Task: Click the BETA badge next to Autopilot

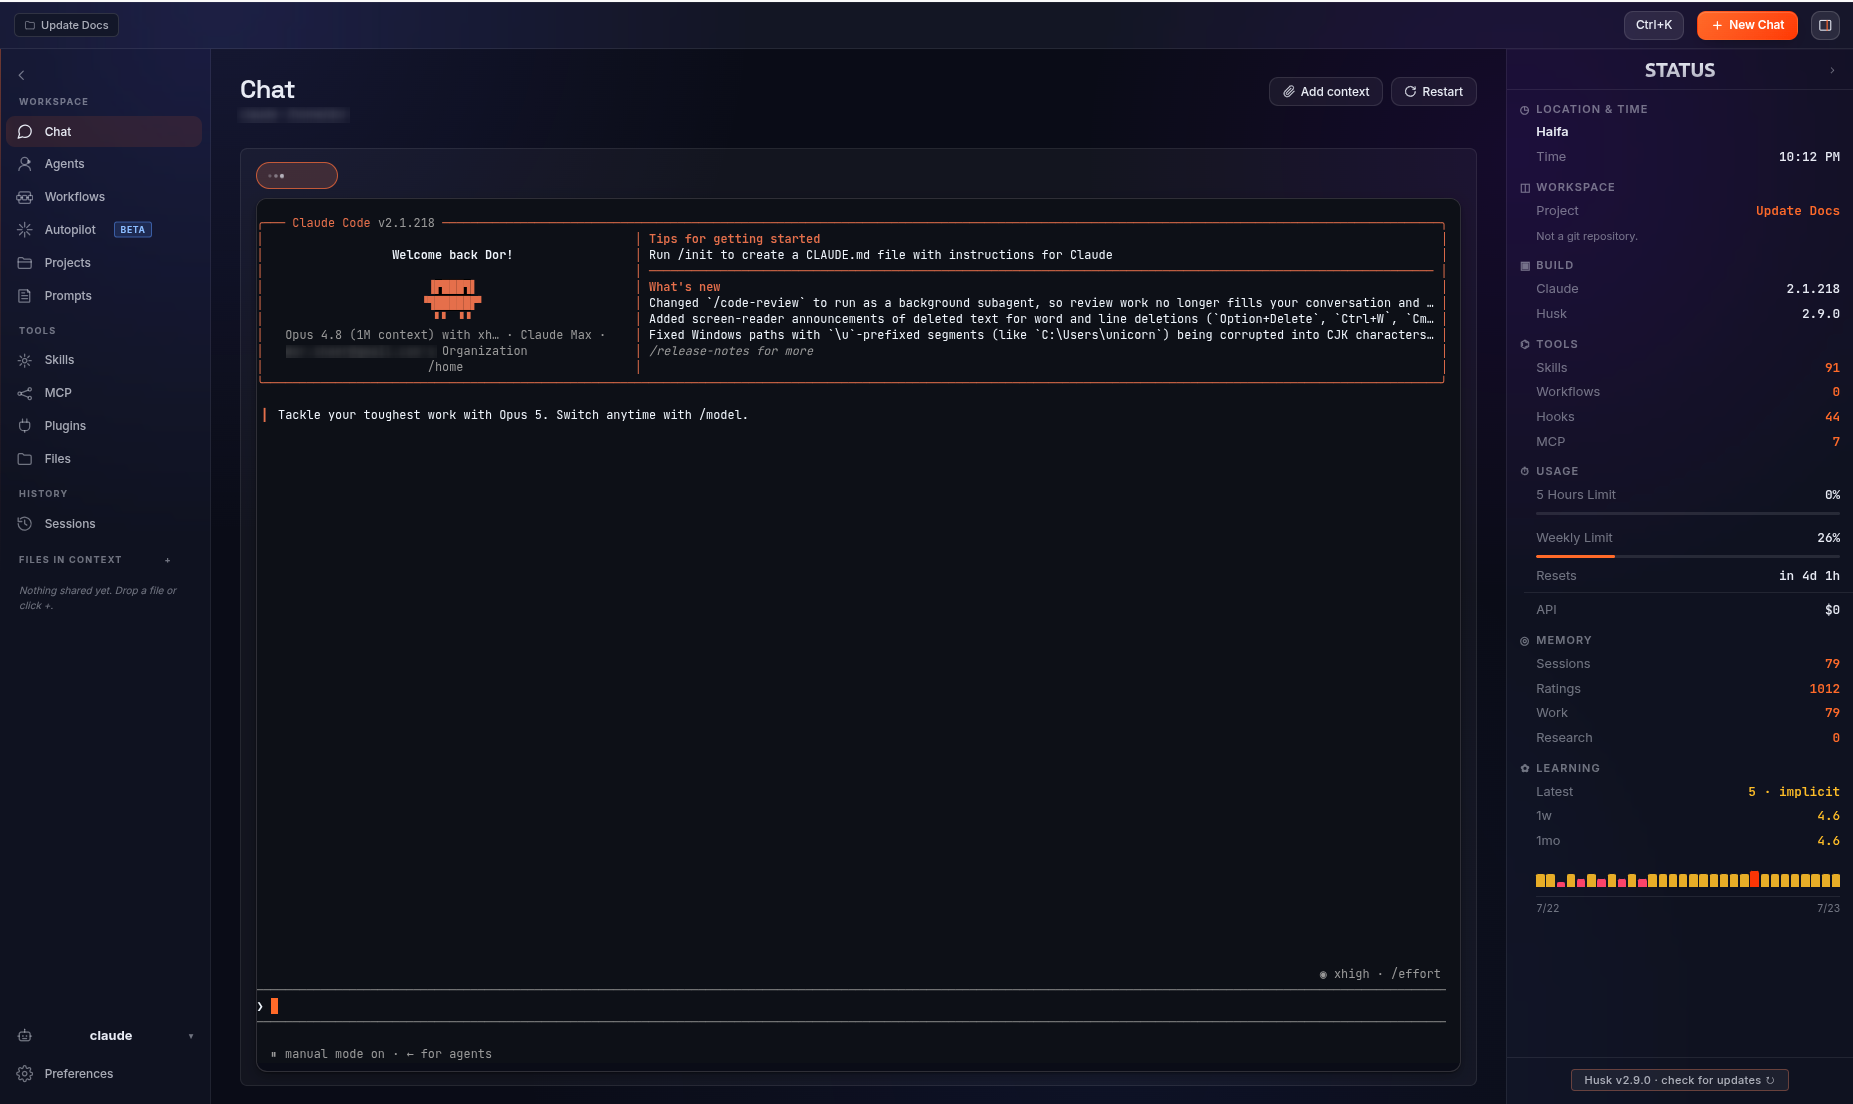Action: pyautogui.click(x=132, y=230)
